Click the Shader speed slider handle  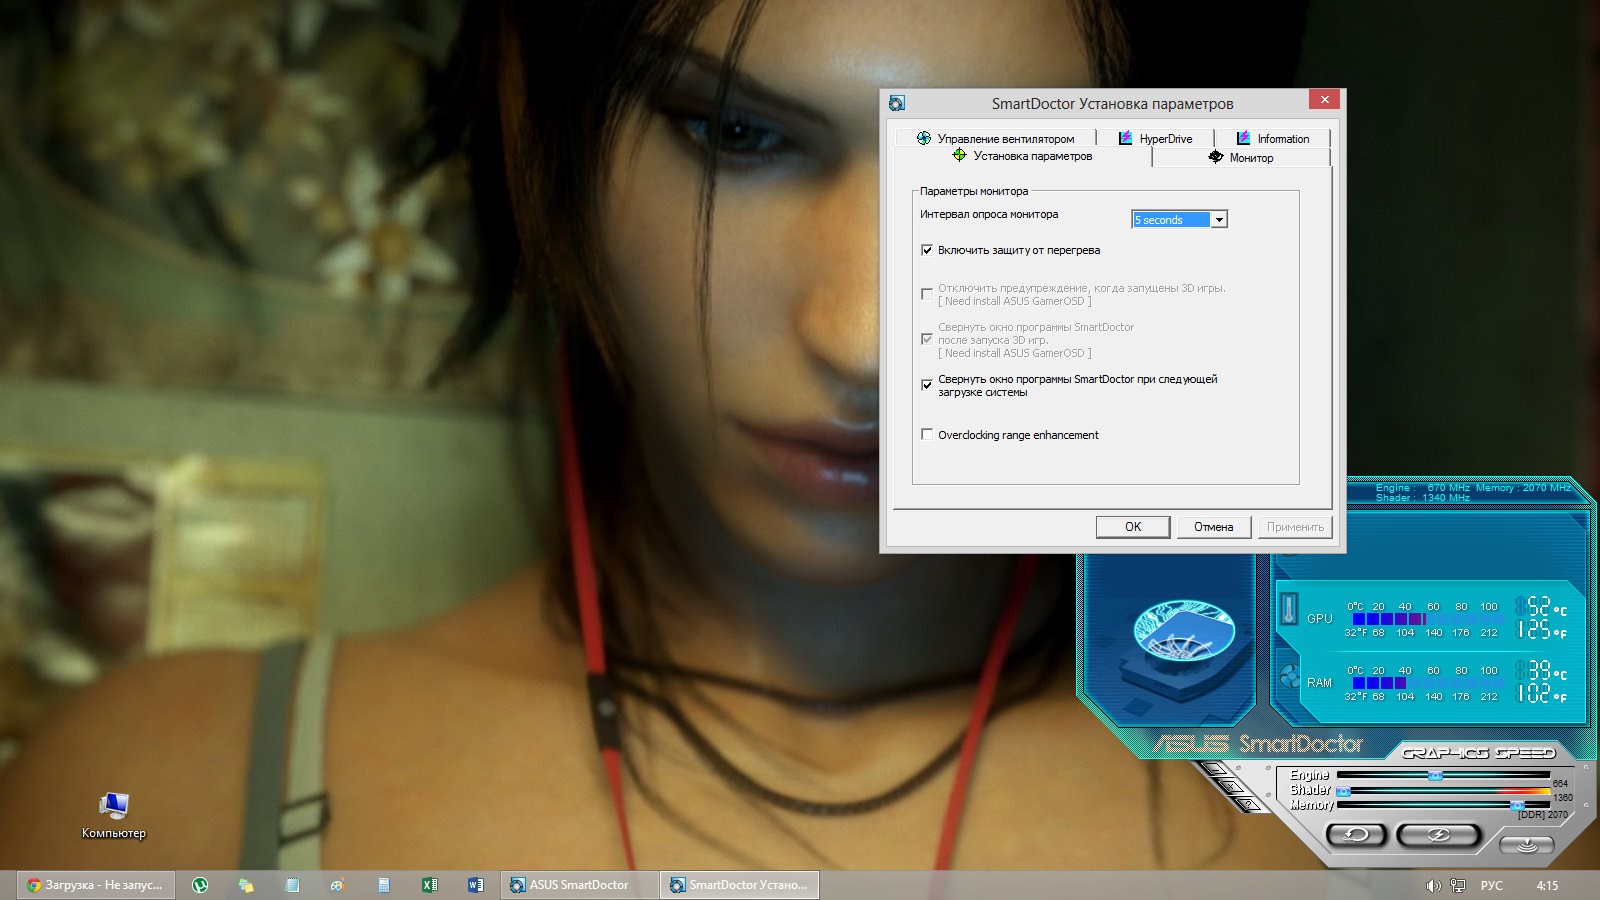pyautogui.click(x=1343, y=791)
